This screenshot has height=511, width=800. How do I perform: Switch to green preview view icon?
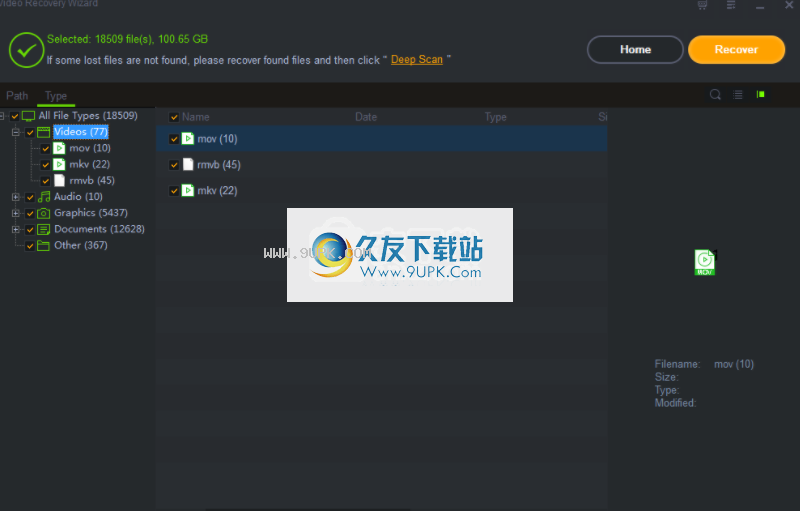click(761, 94)
